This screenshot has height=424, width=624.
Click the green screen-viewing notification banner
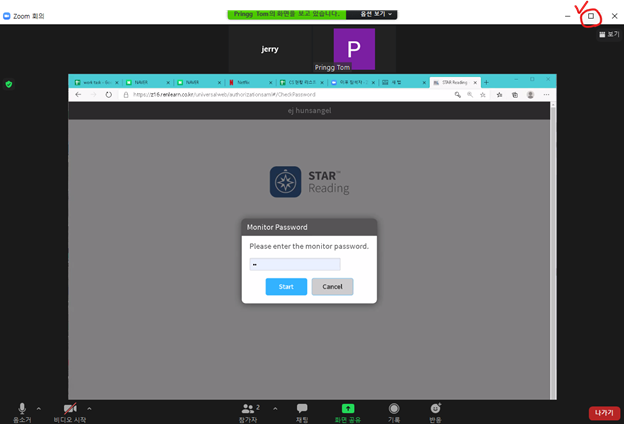287,14
